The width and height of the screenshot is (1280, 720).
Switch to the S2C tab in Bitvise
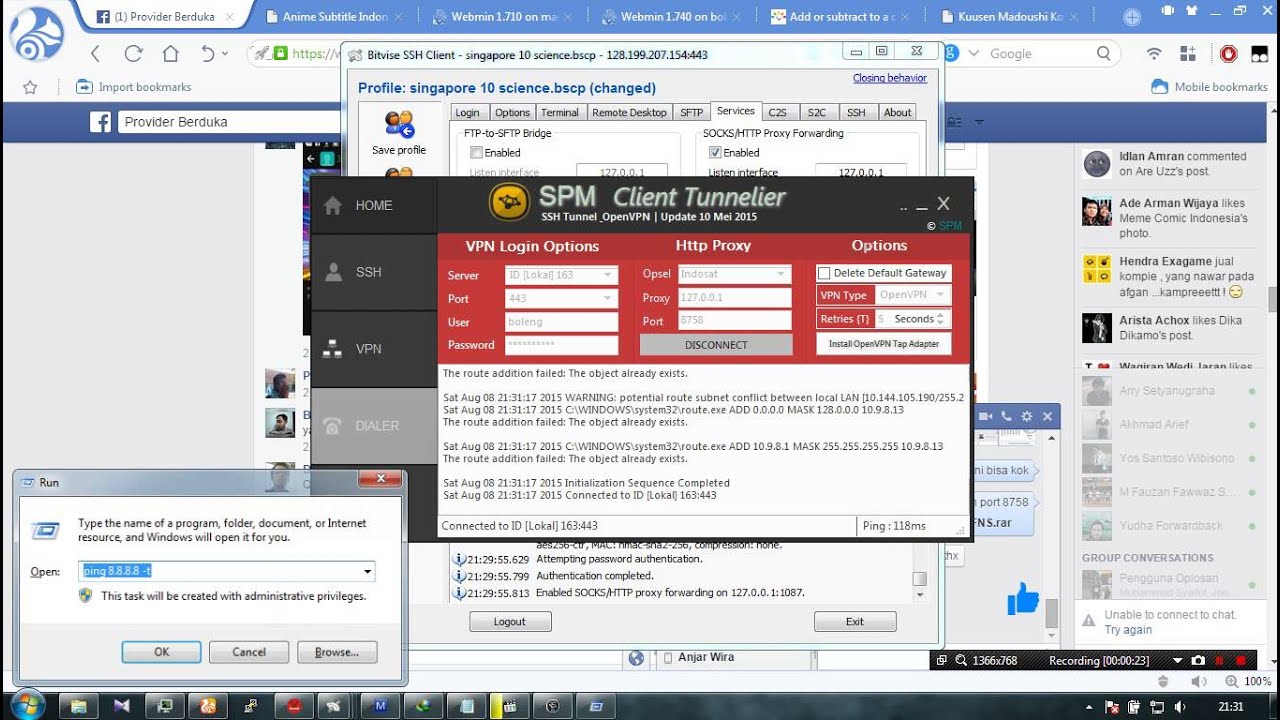(x=816, y=113)
